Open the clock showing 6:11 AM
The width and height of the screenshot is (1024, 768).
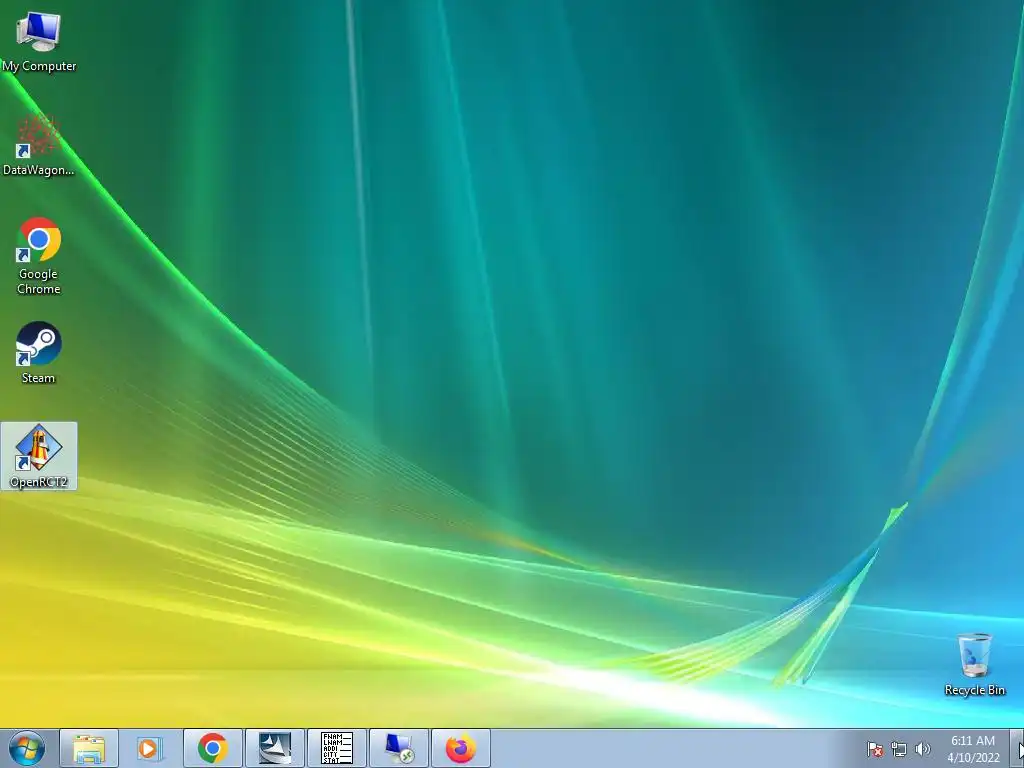(x=973, y=749)
